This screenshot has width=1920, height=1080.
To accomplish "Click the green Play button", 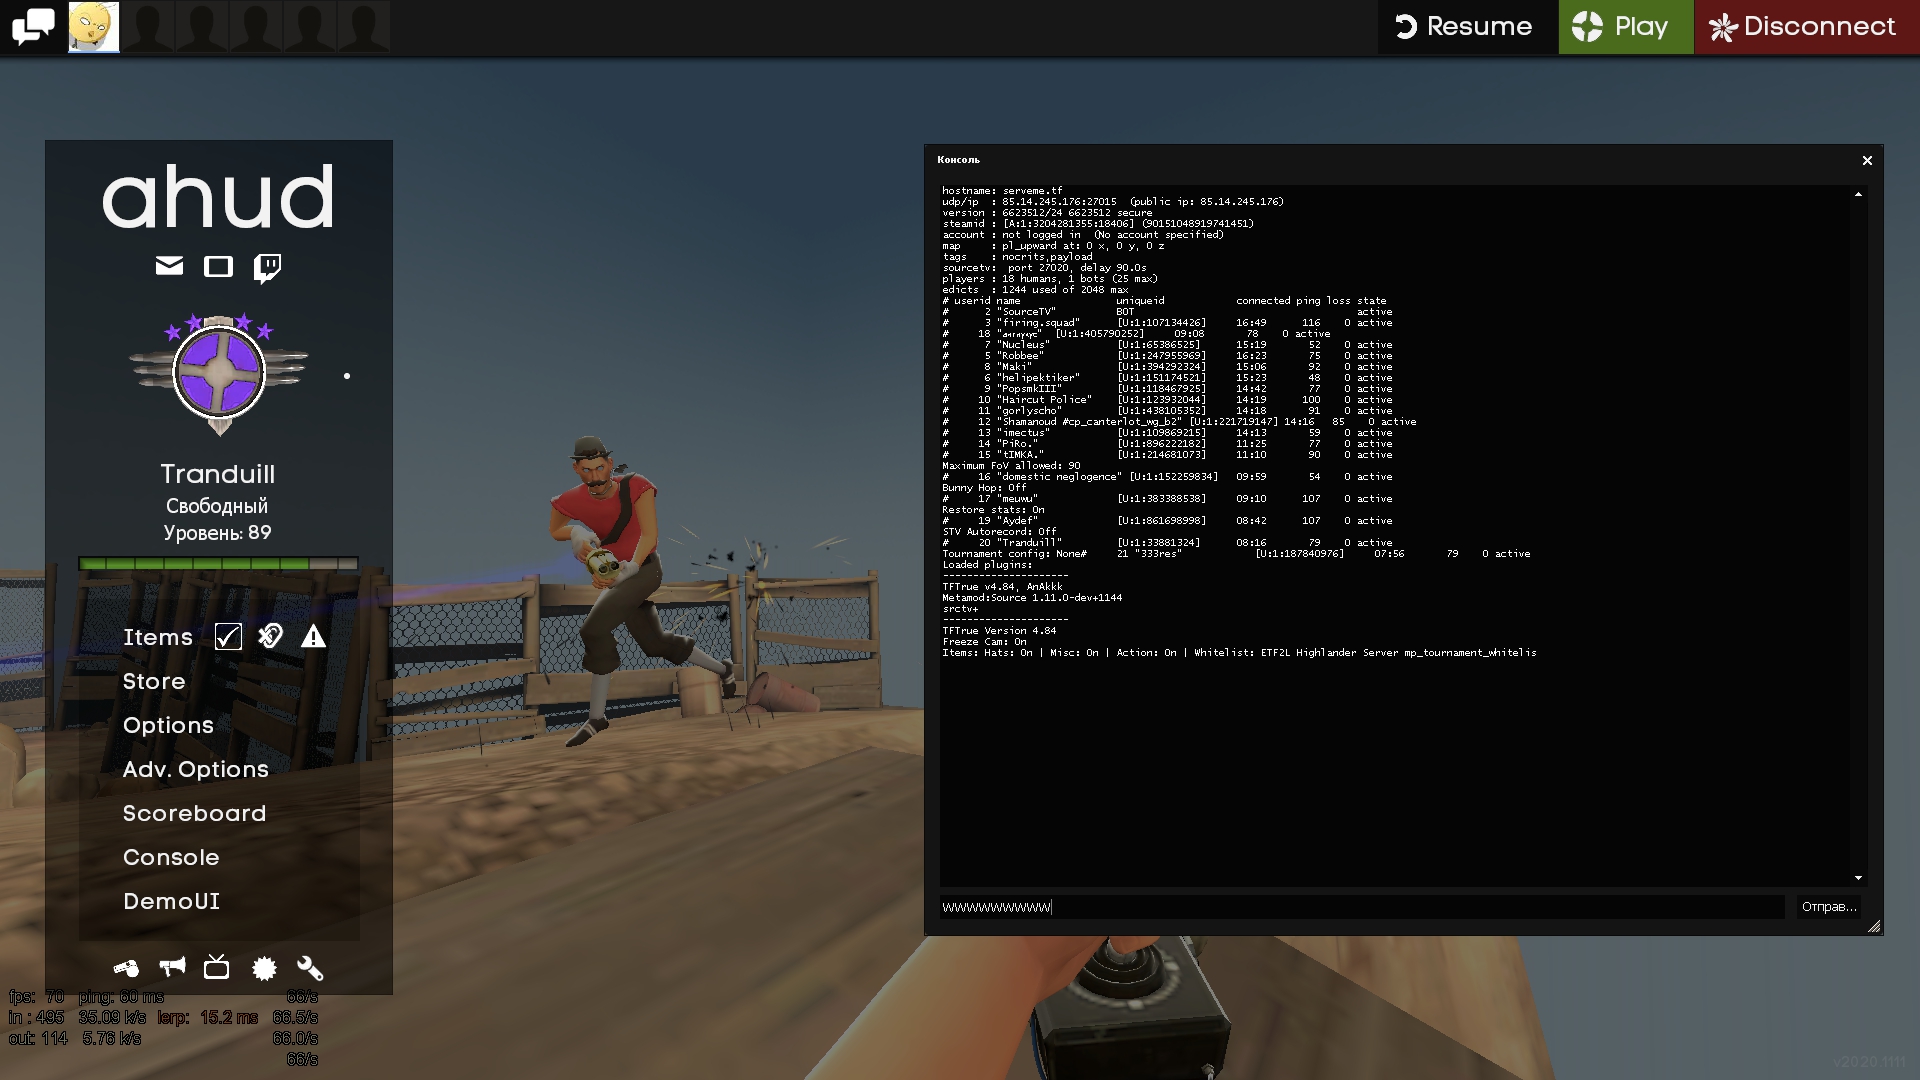I will 1626,26.
